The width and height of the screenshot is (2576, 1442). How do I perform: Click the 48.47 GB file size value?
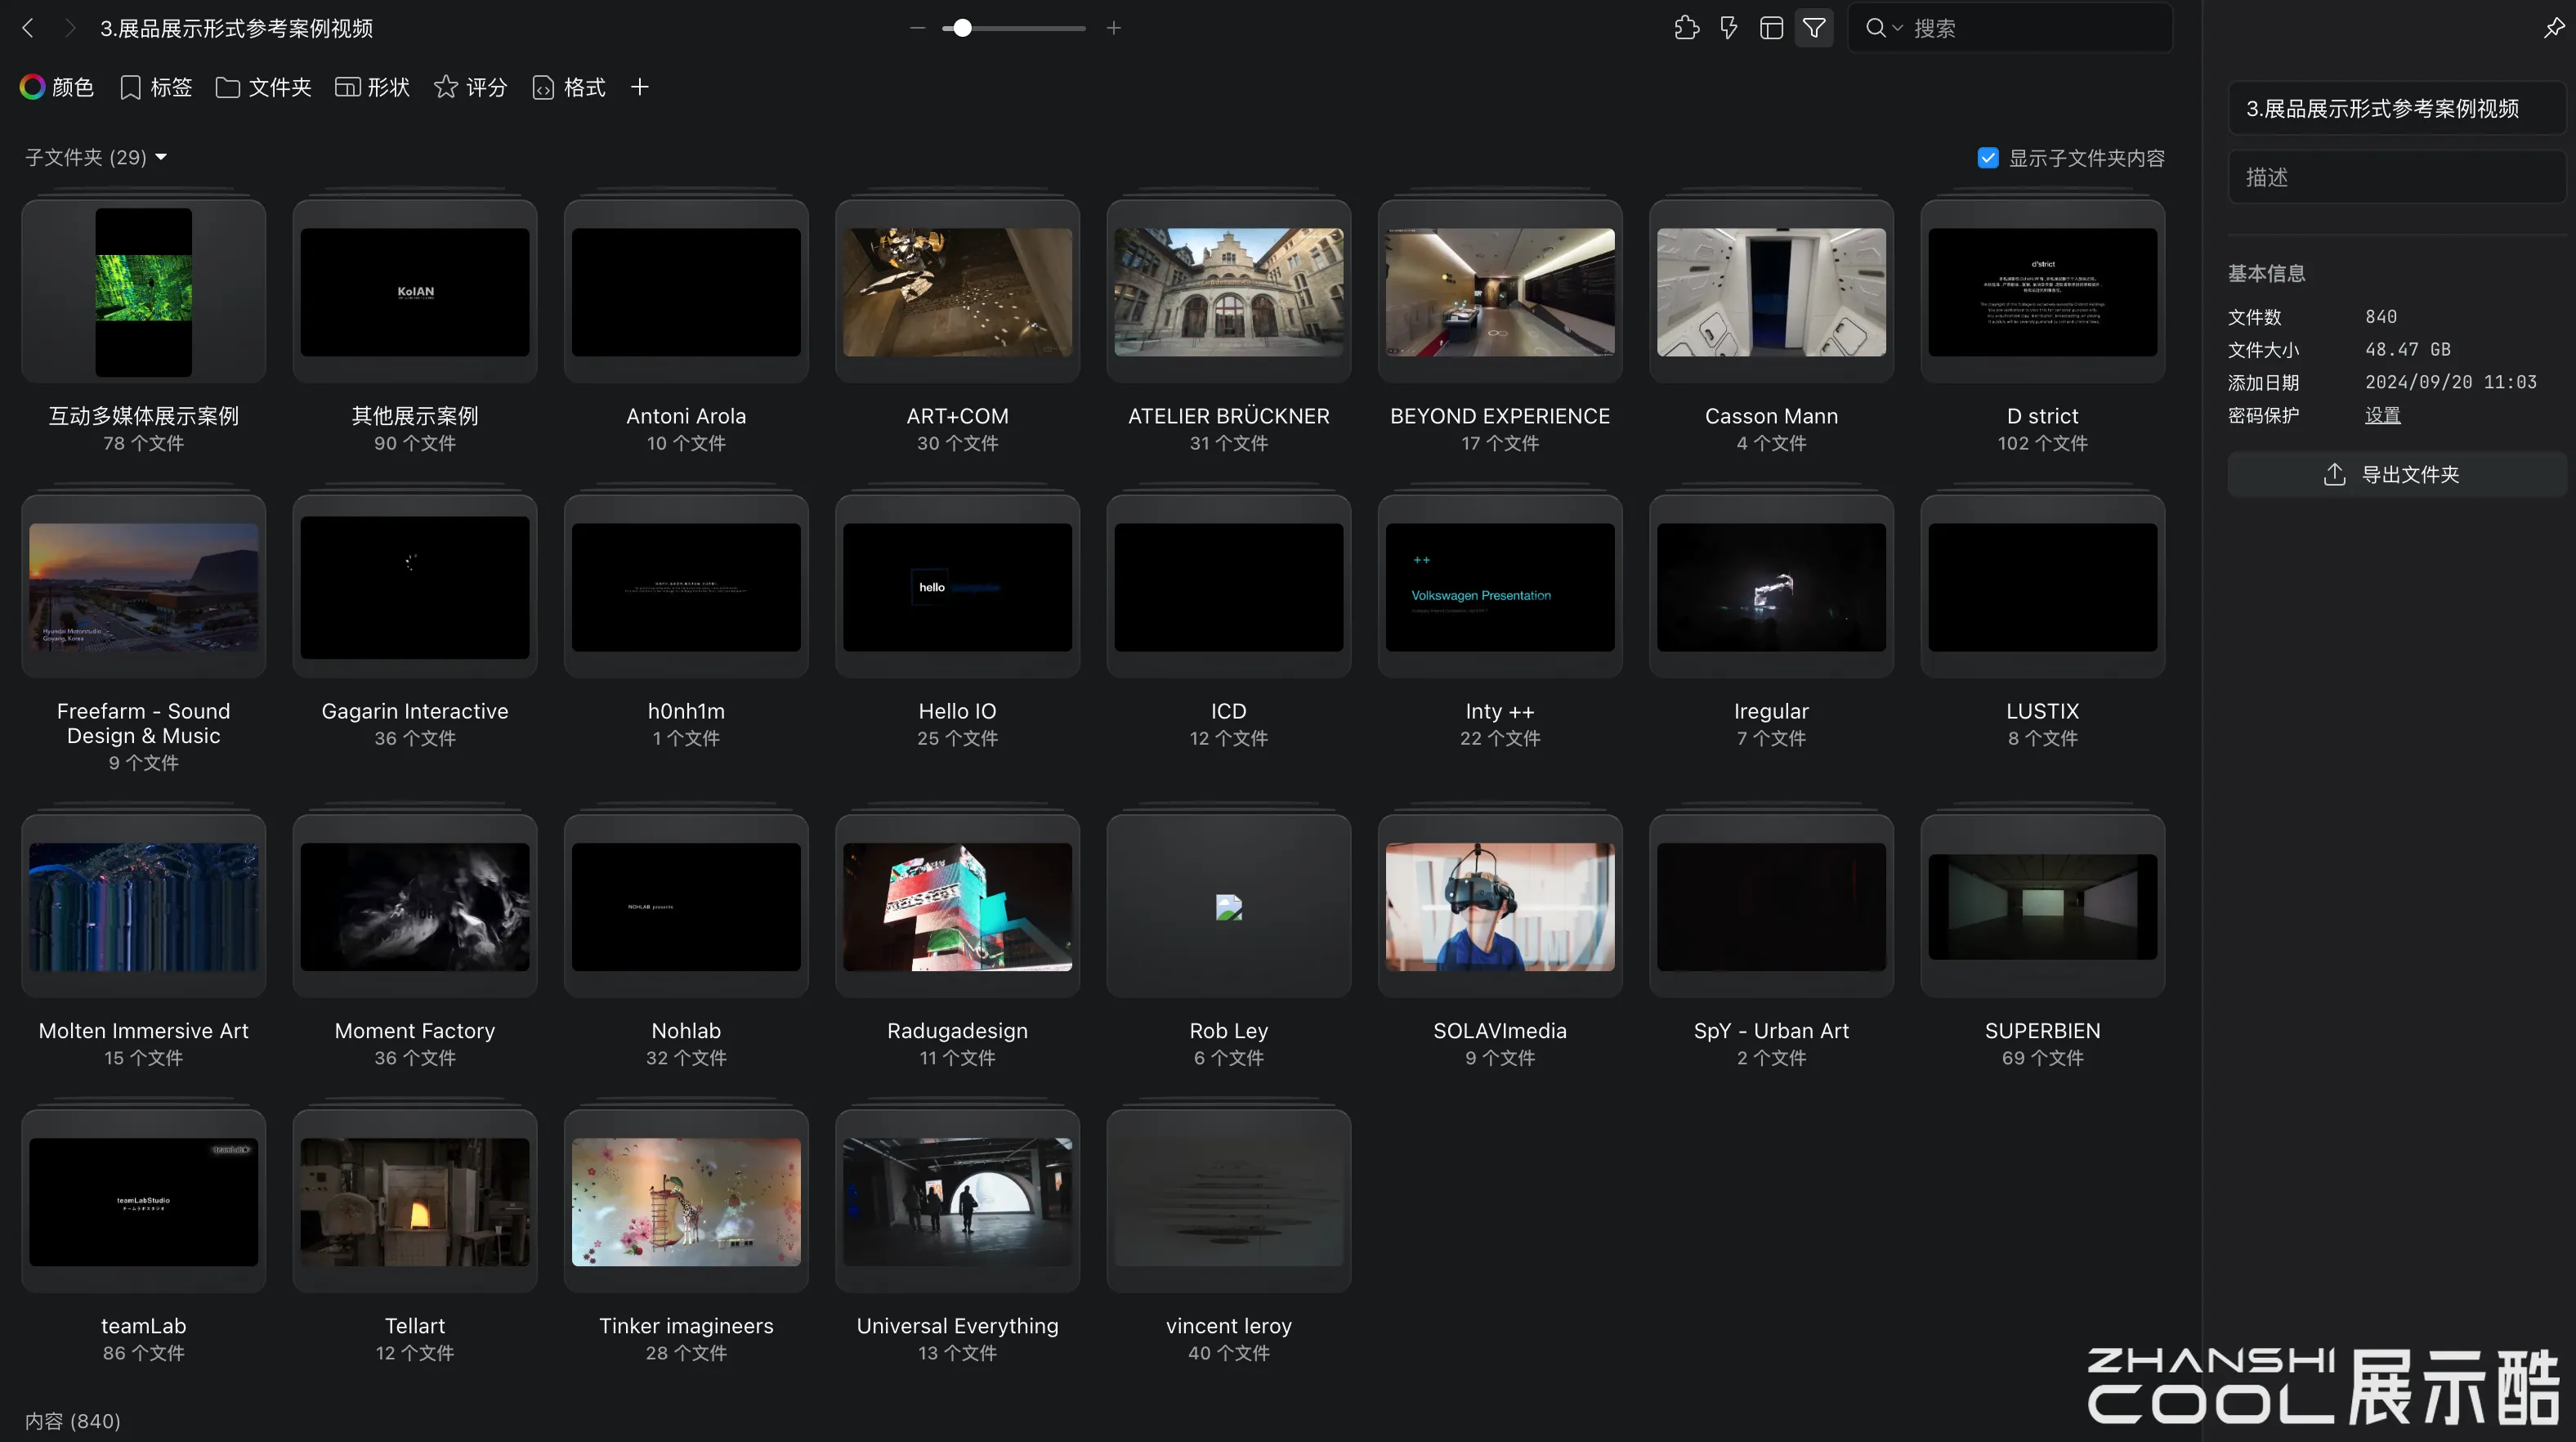click(2407, 349)
